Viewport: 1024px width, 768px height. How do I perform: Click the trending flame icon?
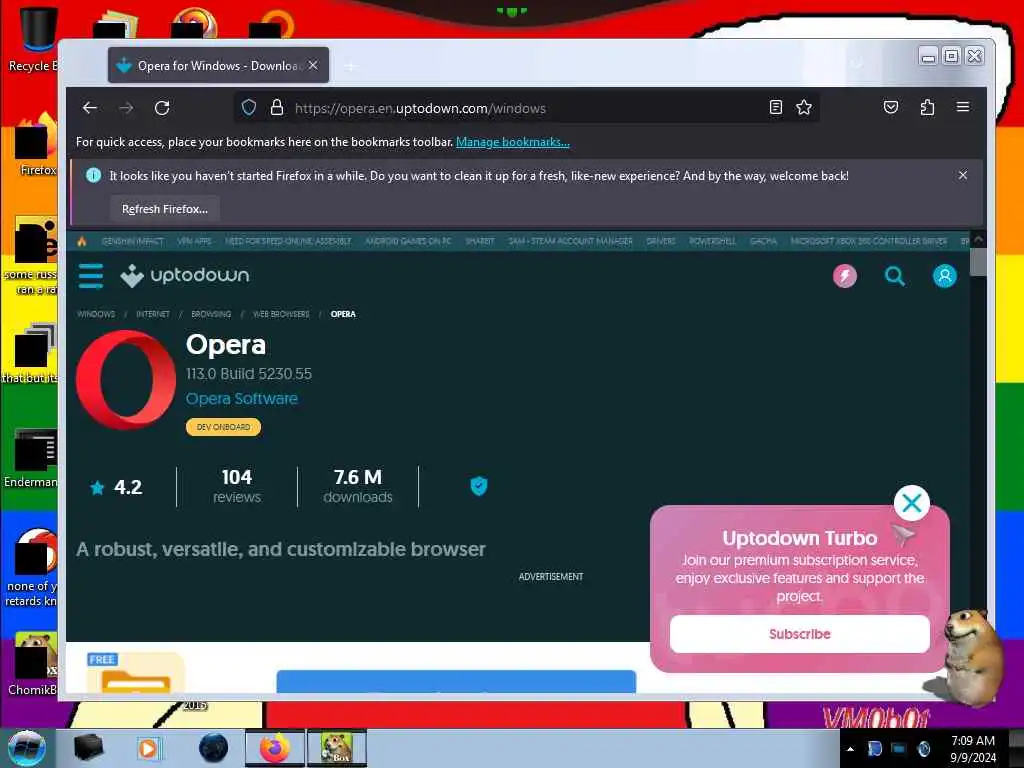click(82, 241)
